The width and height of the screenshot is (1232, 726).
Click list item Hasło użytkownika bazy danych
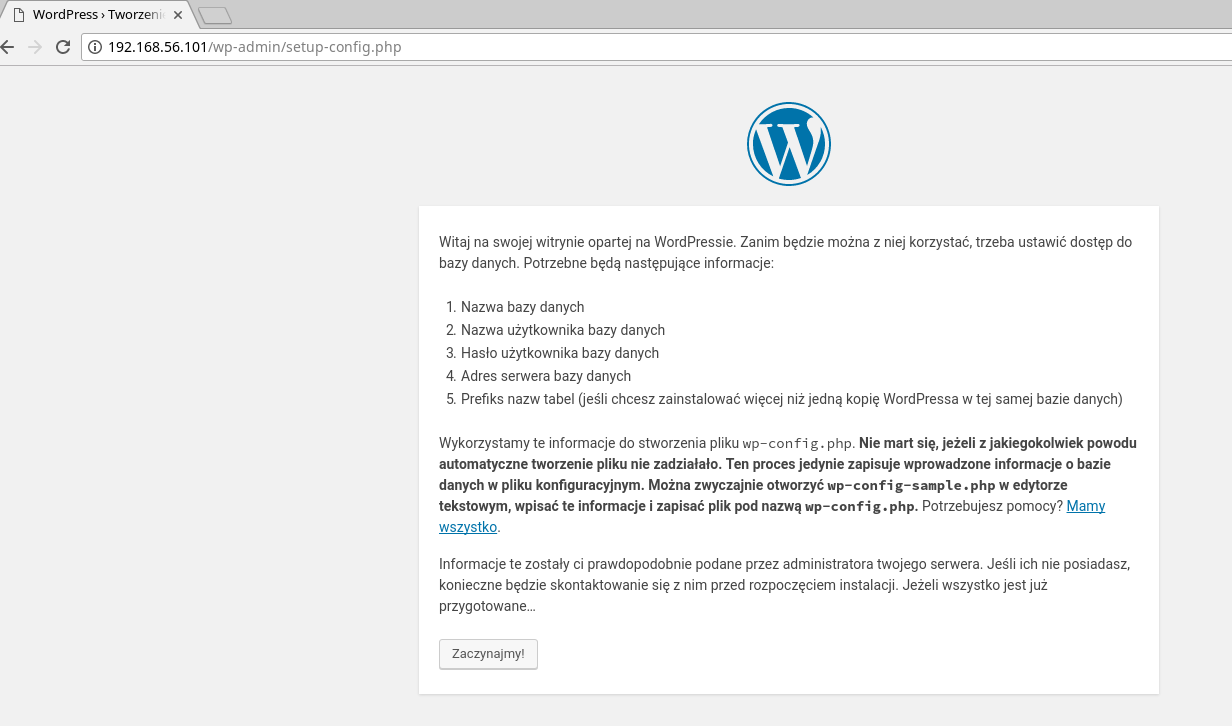pos(559,353)
